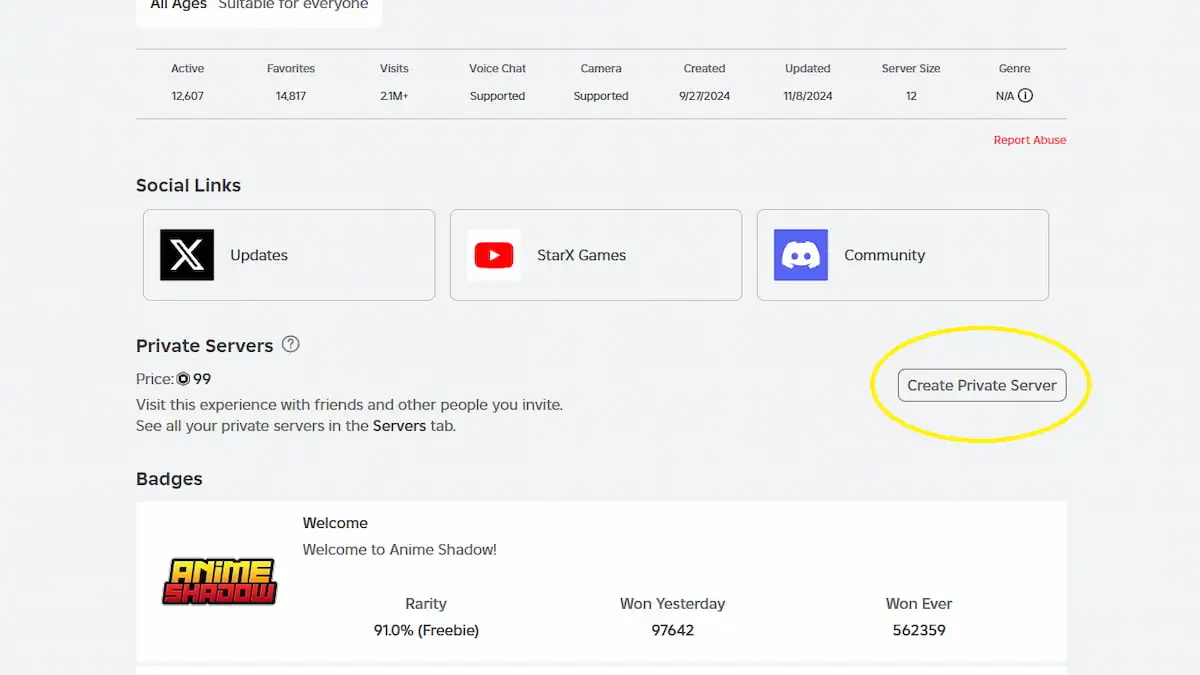Click the X logo icon for Updates
The height and width of the screenshot is (675, 1200).
187,255
